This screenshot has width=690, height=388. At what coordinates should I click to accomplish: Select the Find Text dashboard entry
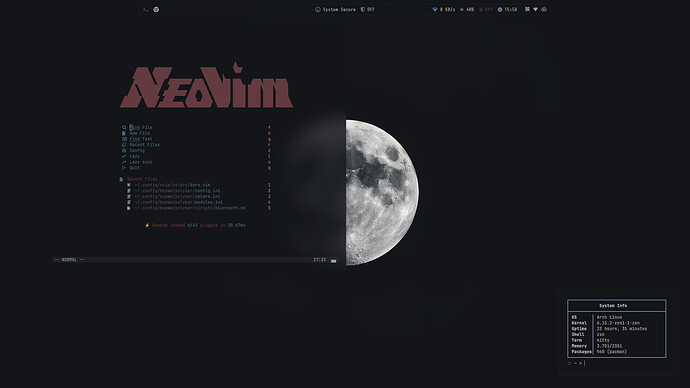(x=141, y=139)
